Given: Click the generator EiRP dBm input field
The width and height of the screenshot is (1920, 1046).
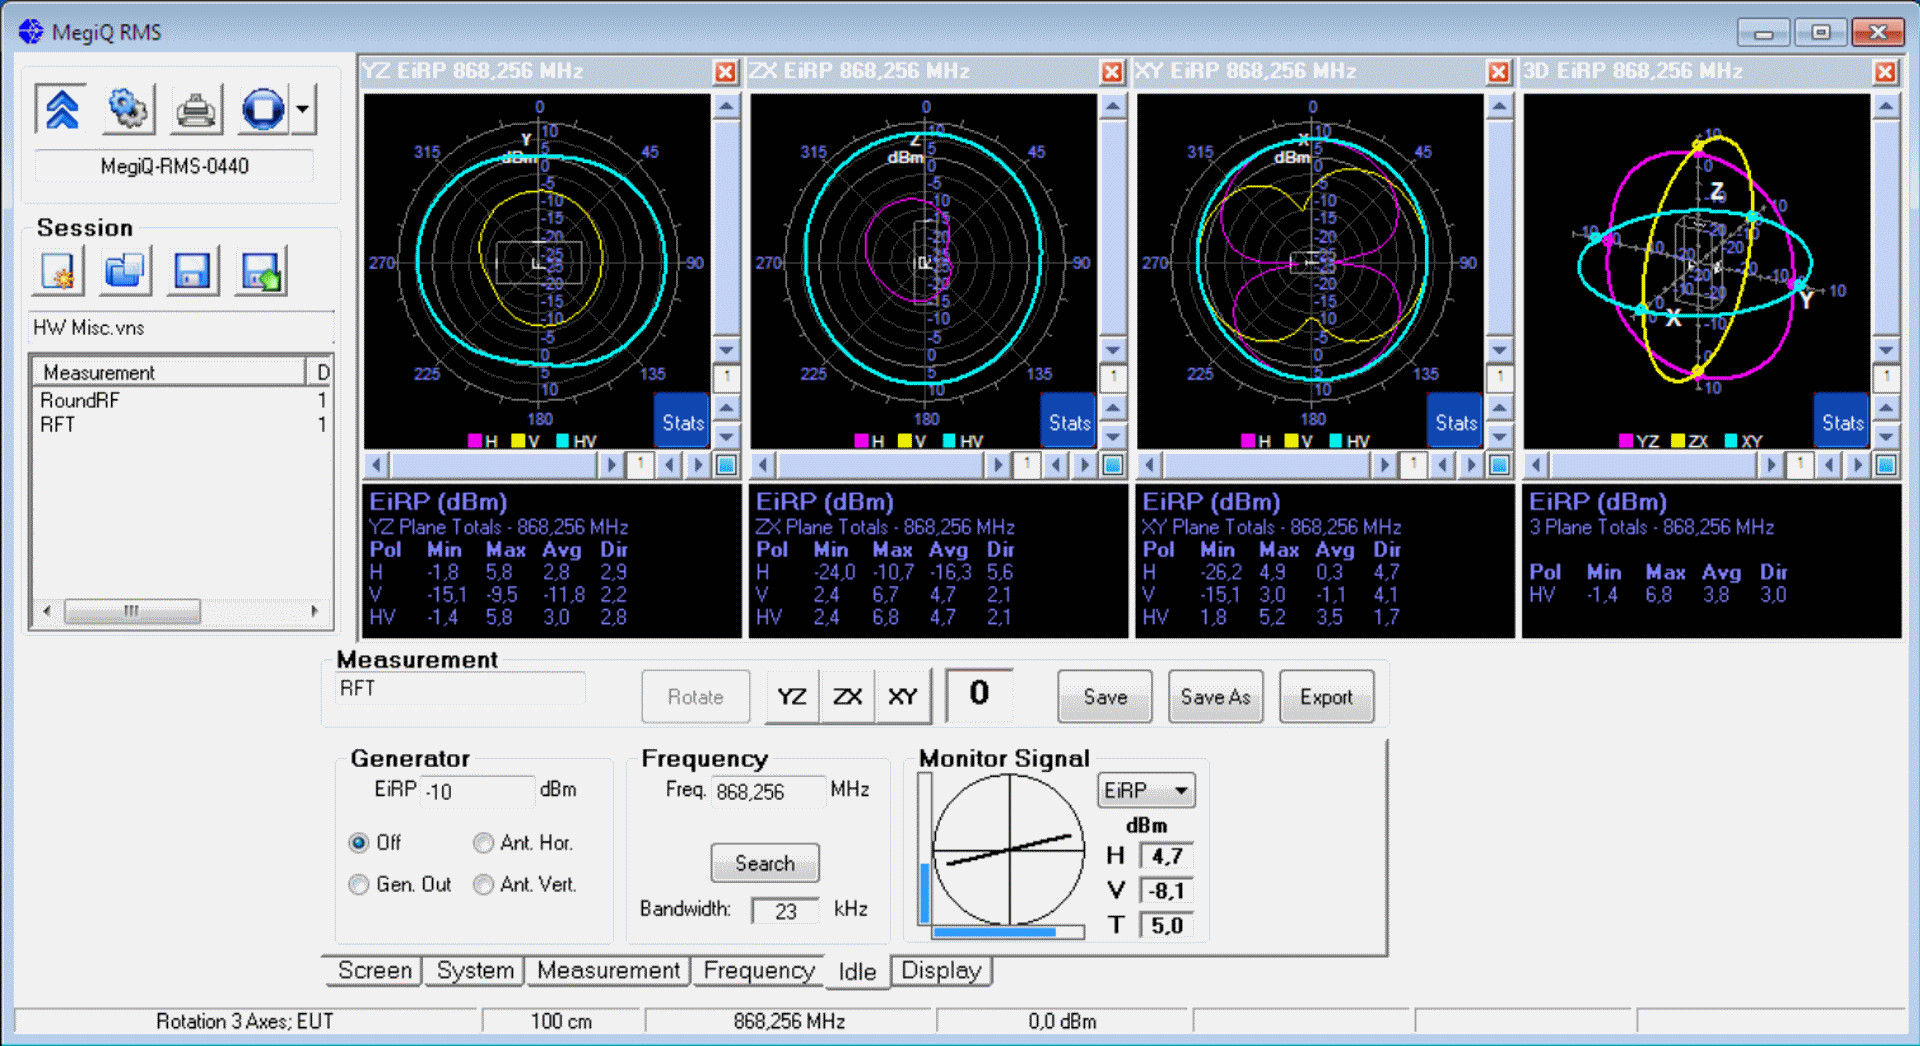Looking at the screenshot, I should pyautogui.click(x=477, y=791).
